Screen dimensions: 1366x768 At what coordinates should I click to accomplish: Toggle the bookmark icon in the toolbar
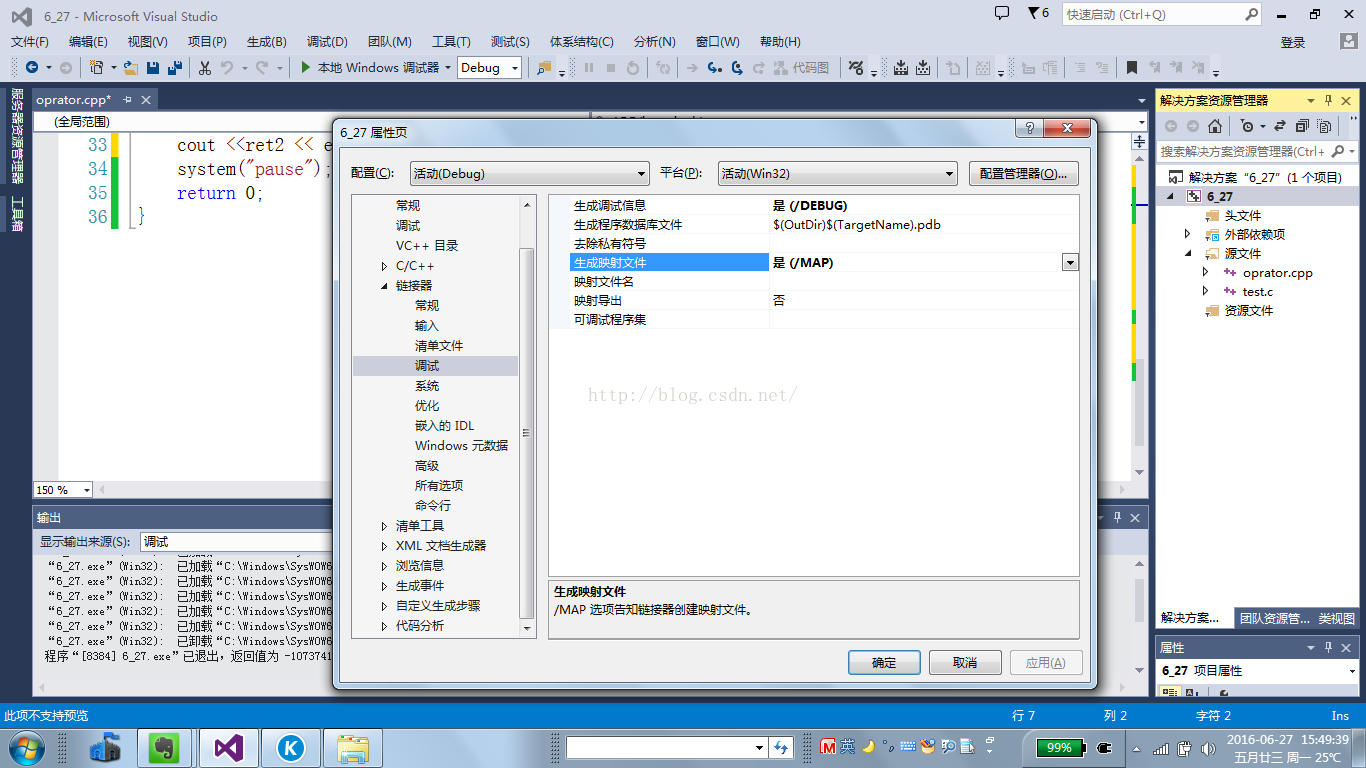(1132, 68)
